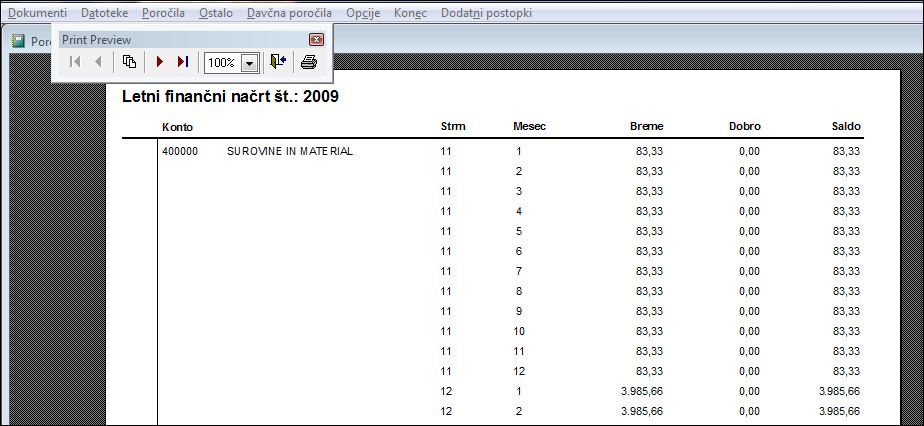Click Saldo 83,33 in month 11 row
Screen dimensions: 924x426
846,351
